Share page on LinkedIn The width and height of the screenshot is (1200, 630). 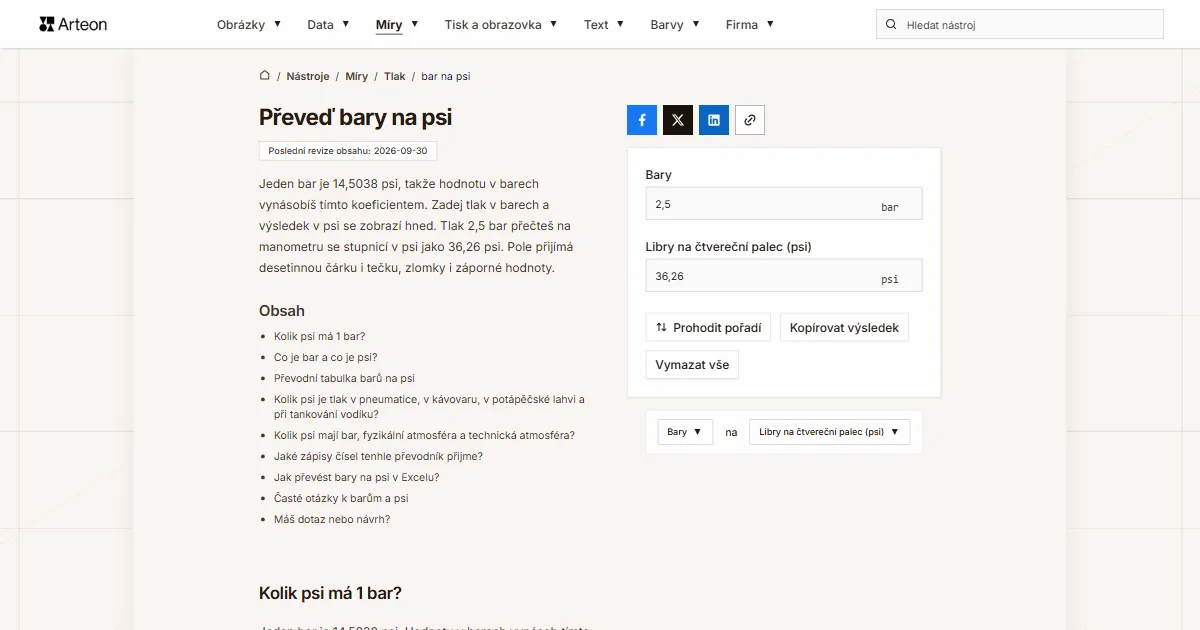(x=714, y=120)
